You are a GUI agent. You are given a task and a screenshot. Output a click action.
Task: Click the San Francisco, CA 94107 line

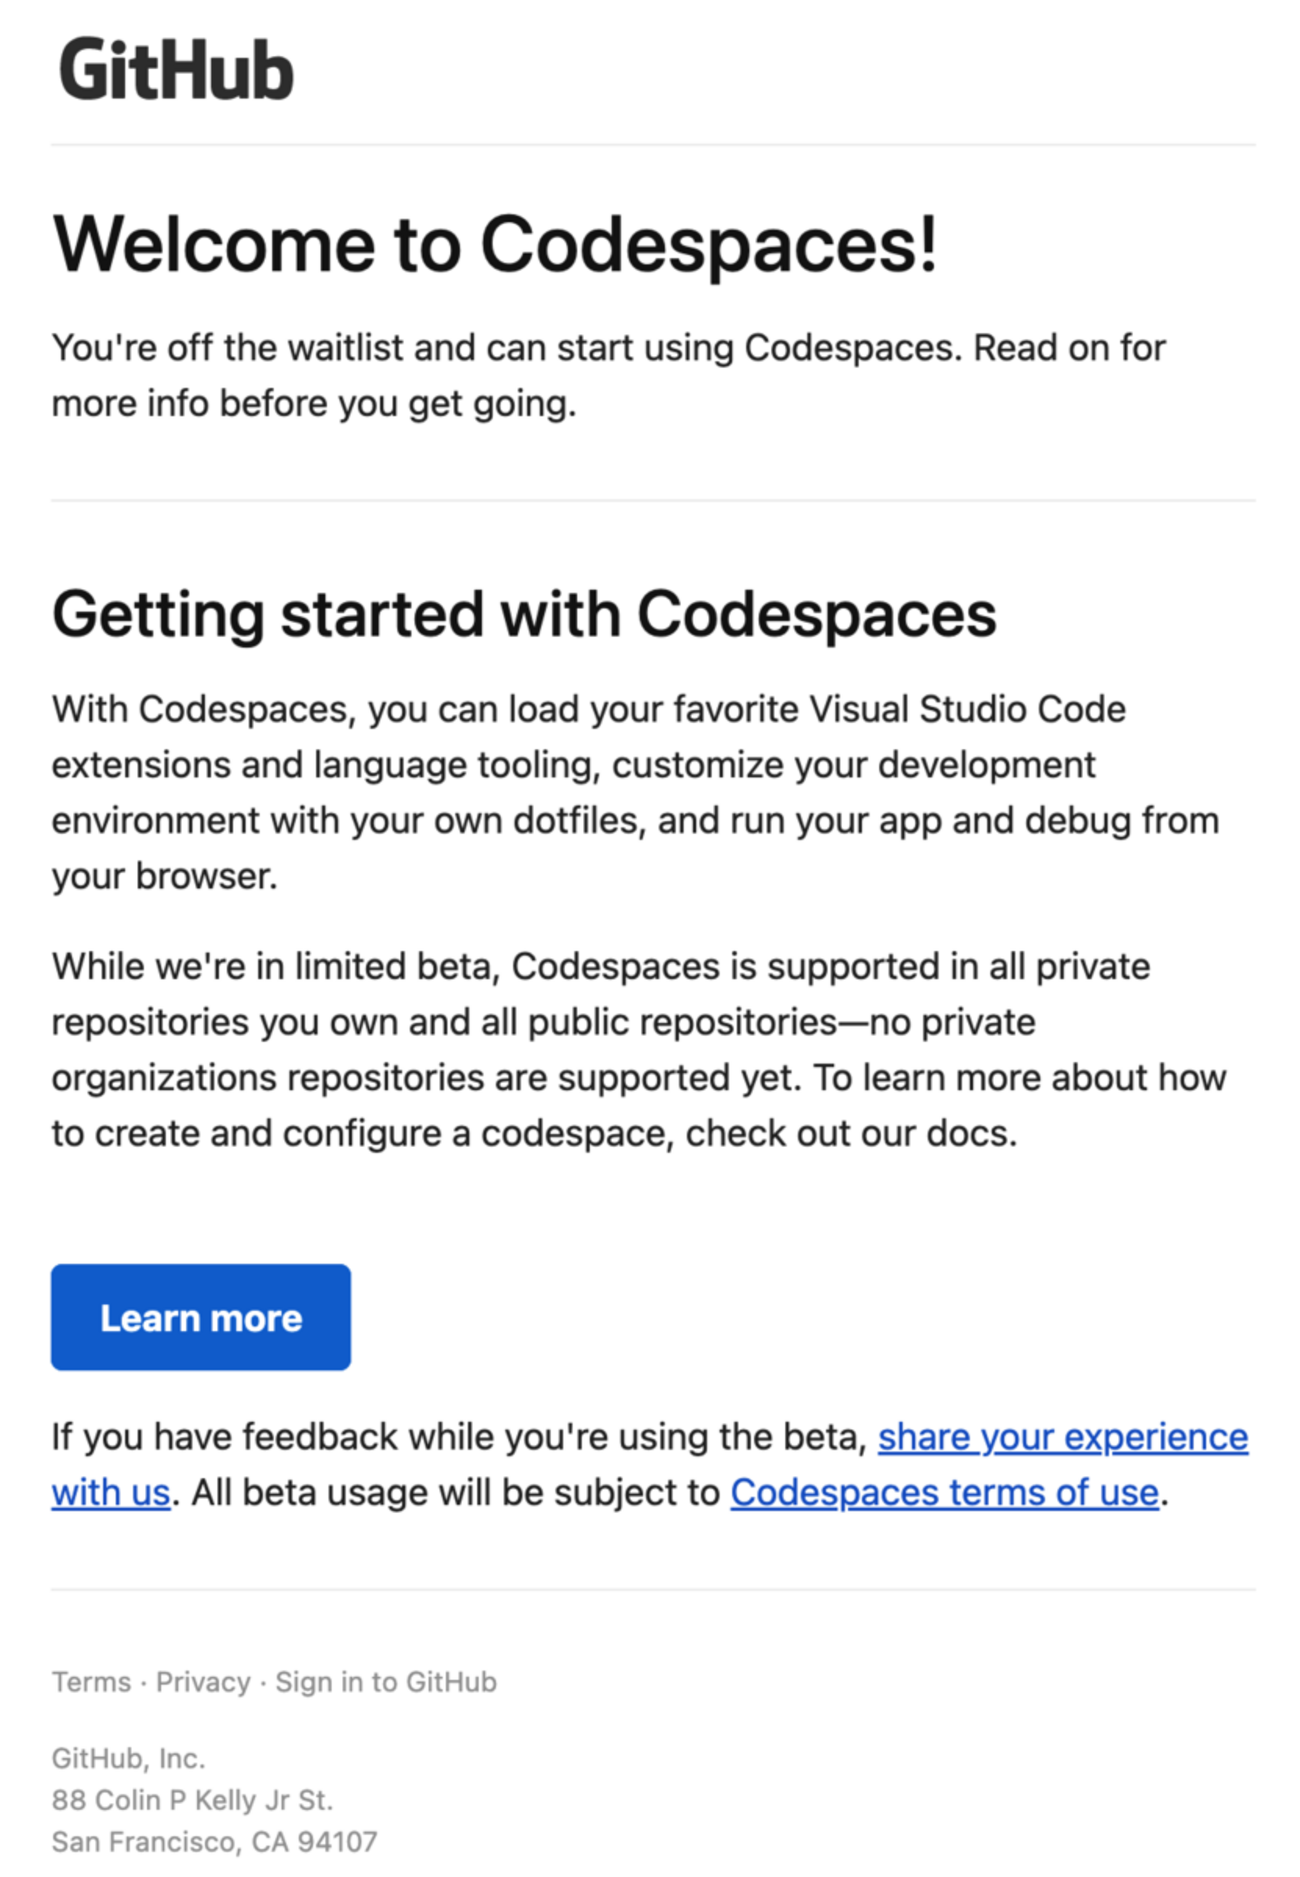[214, 1841]
